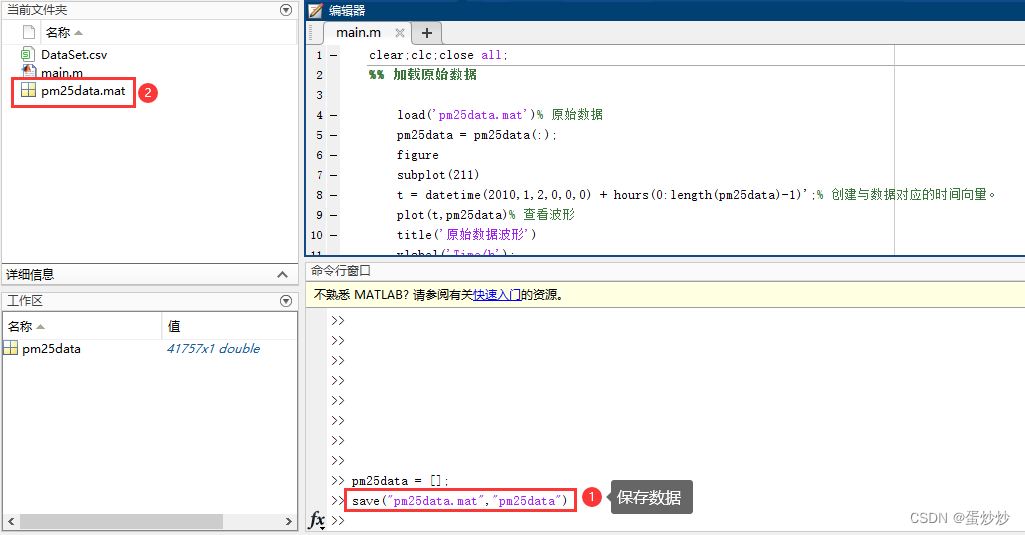The height and width of the screenshot is (535, 1025).
Task: Sort files by Name column header
Action: tap(64, 32)
